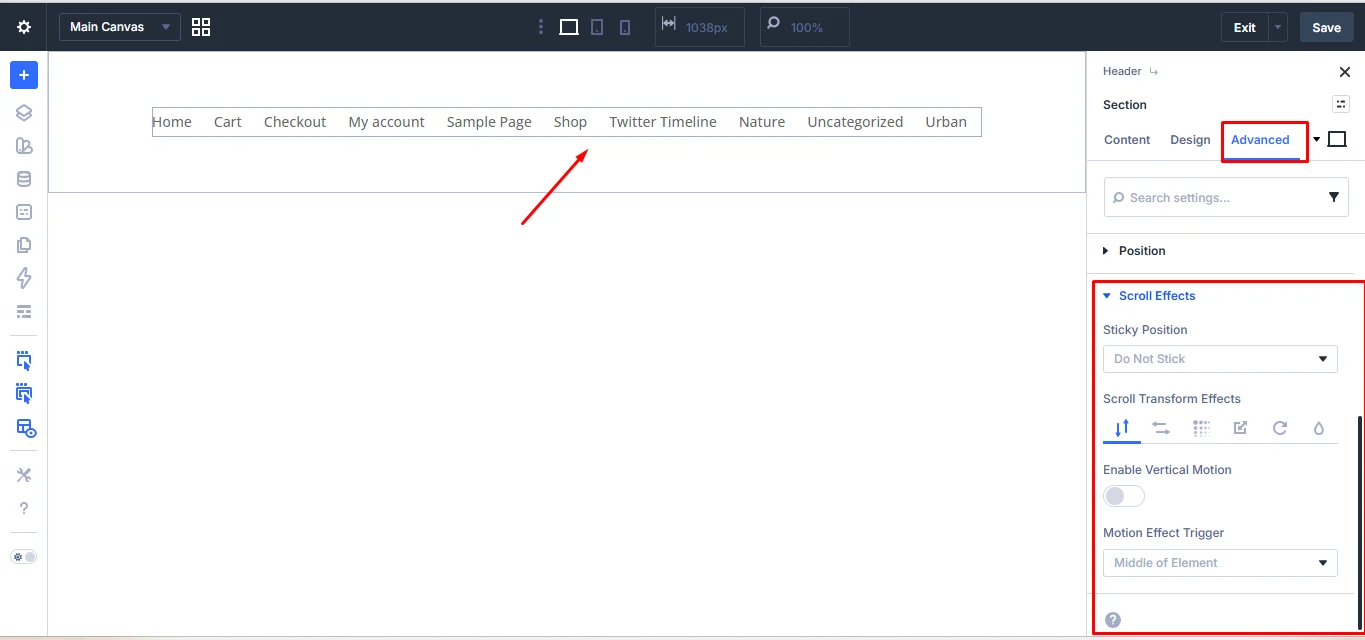This screenshot has width=1365, height=640.
Task: Click the blue add element plus button
Action: click(x=24, y=75)
